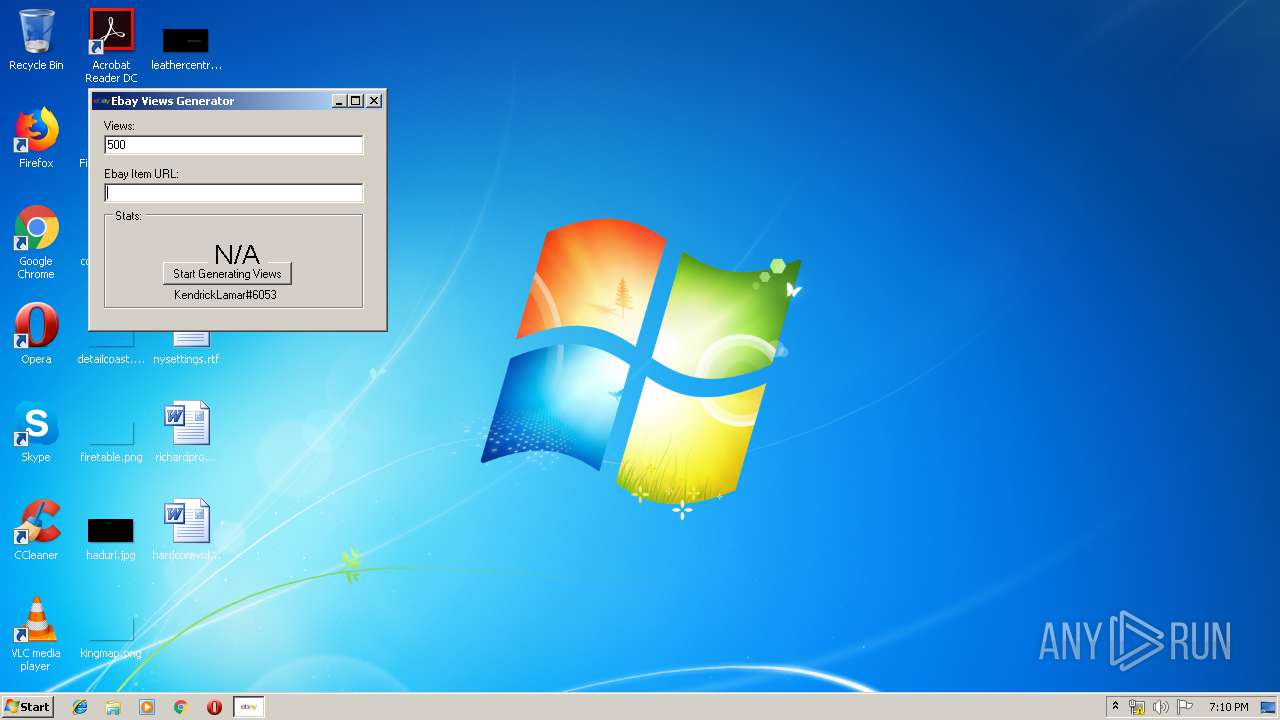Open Windows Media Player from taskbar
Screen dimensions: 1280x720
point(147,707)
